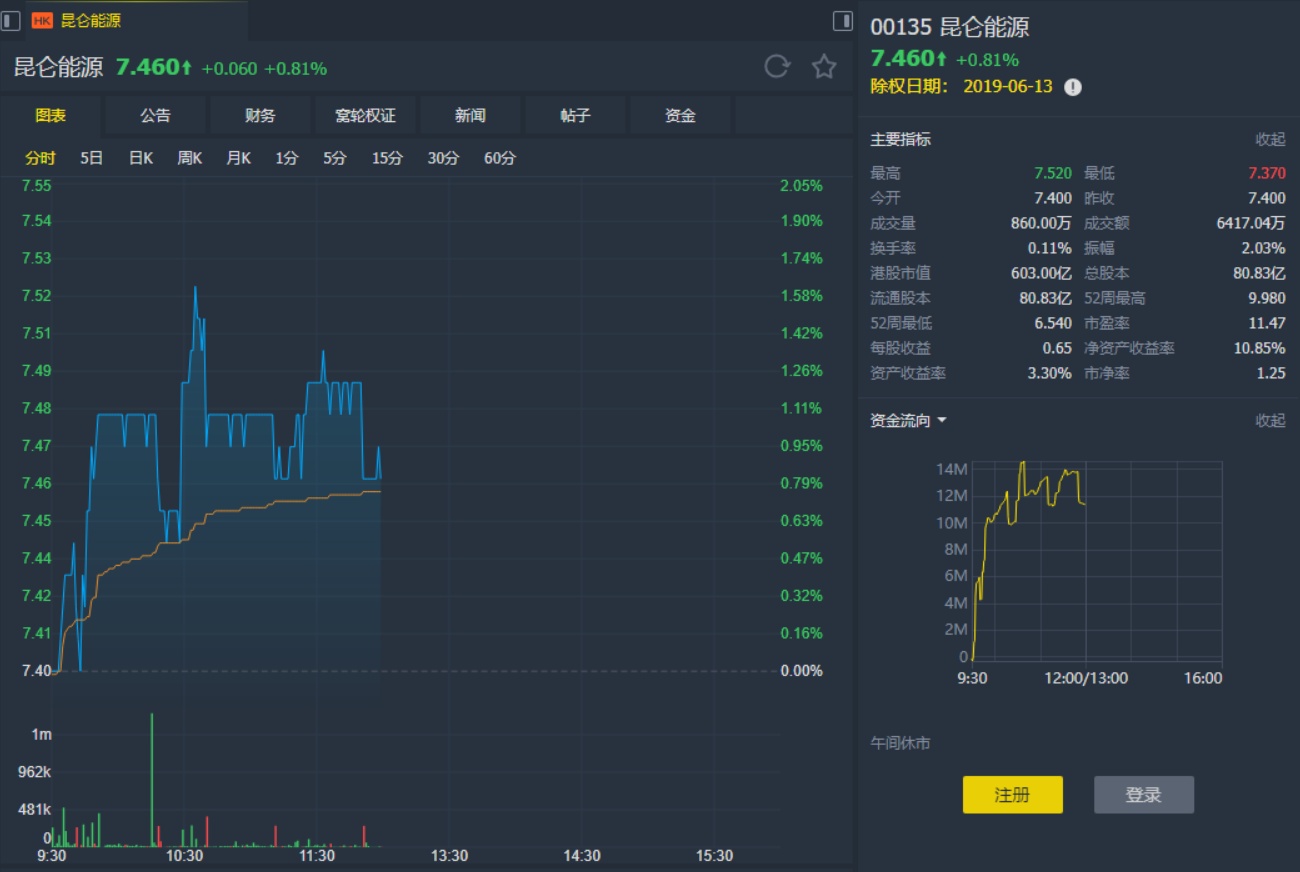
Task: Expand the 资金流向 dropdown arrow
Action: (941, 421)
